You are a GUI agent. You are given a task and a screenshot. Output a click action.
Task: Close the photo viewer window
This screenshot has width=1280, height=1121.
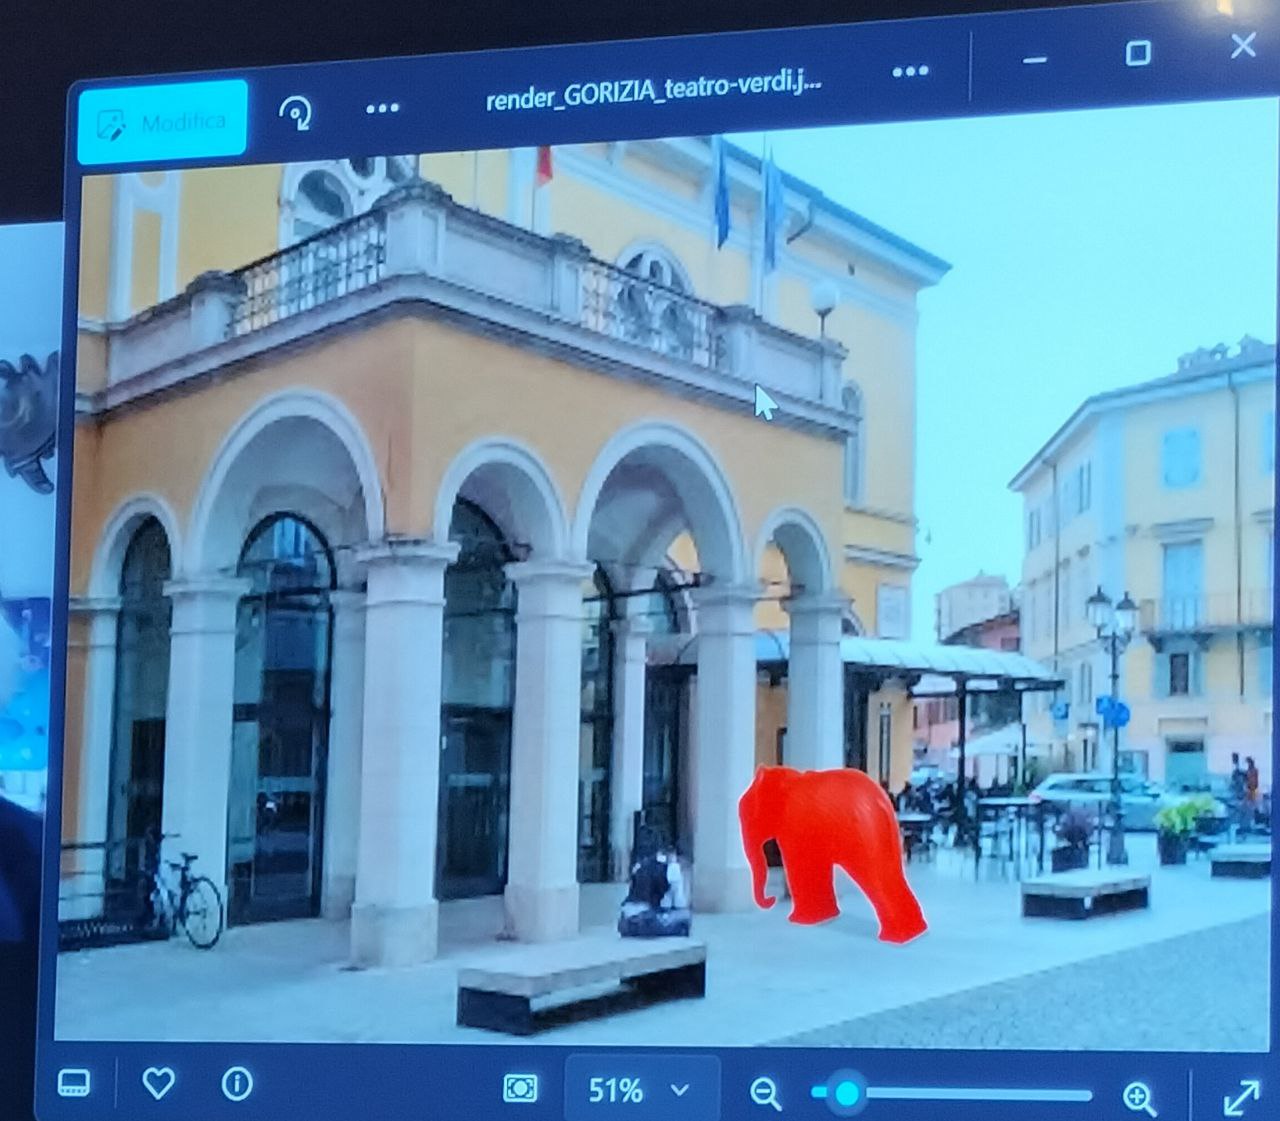pyautogui.click(x=1243, y=45)
